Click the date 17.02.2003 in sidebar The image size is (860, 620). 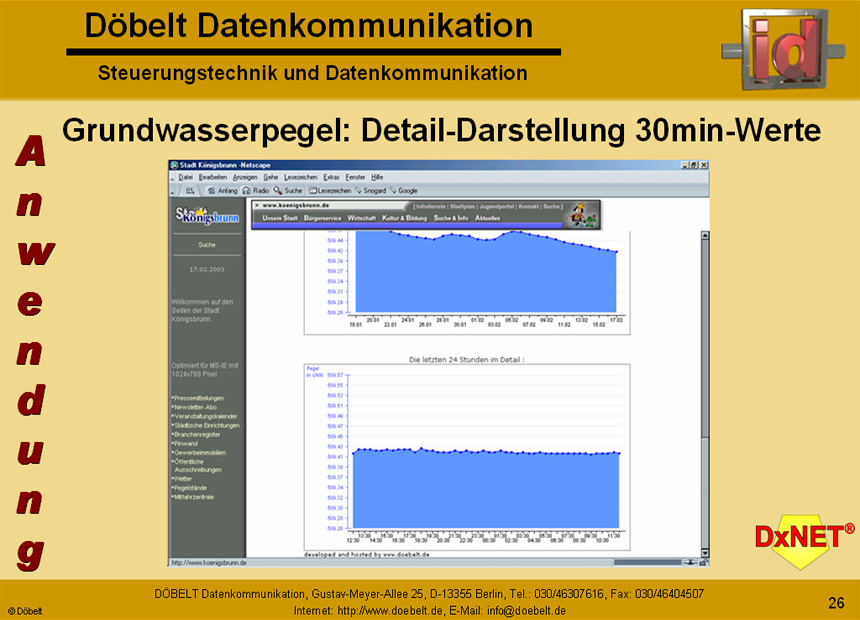tap(207, 269)
